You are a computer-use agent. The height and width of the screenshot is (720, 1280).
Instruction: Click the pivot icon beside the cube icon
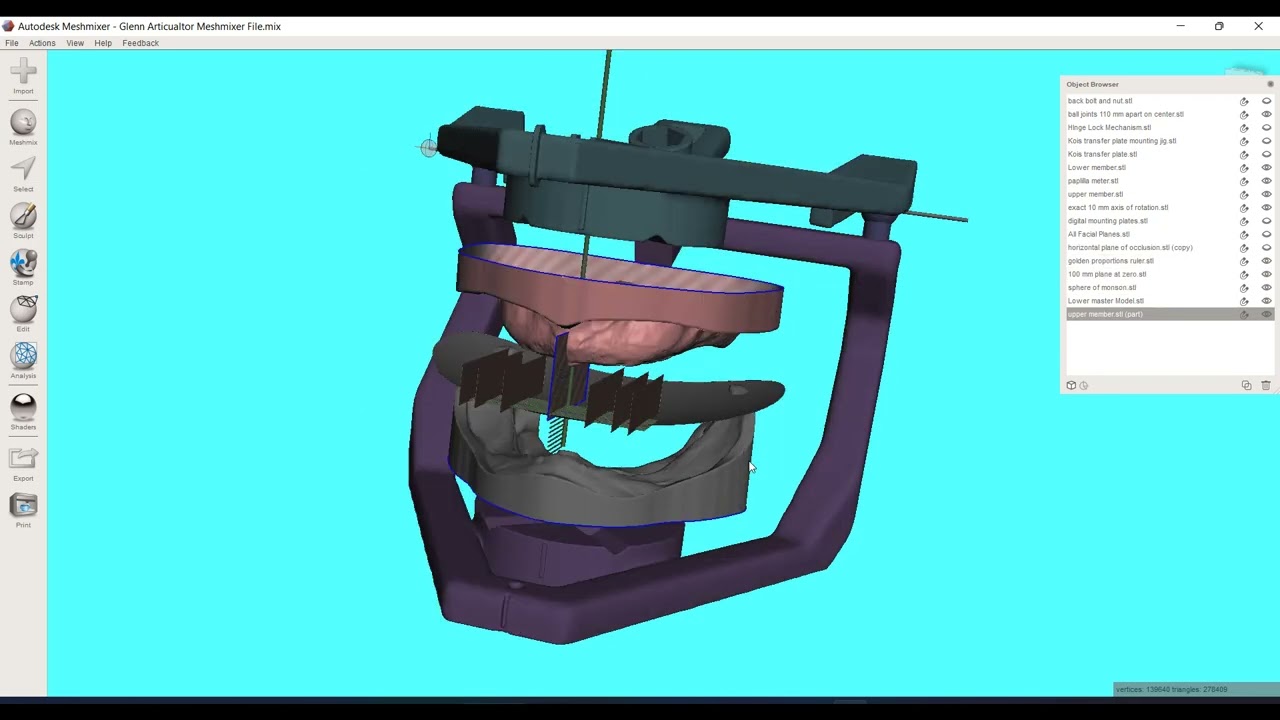point(1083,385)
